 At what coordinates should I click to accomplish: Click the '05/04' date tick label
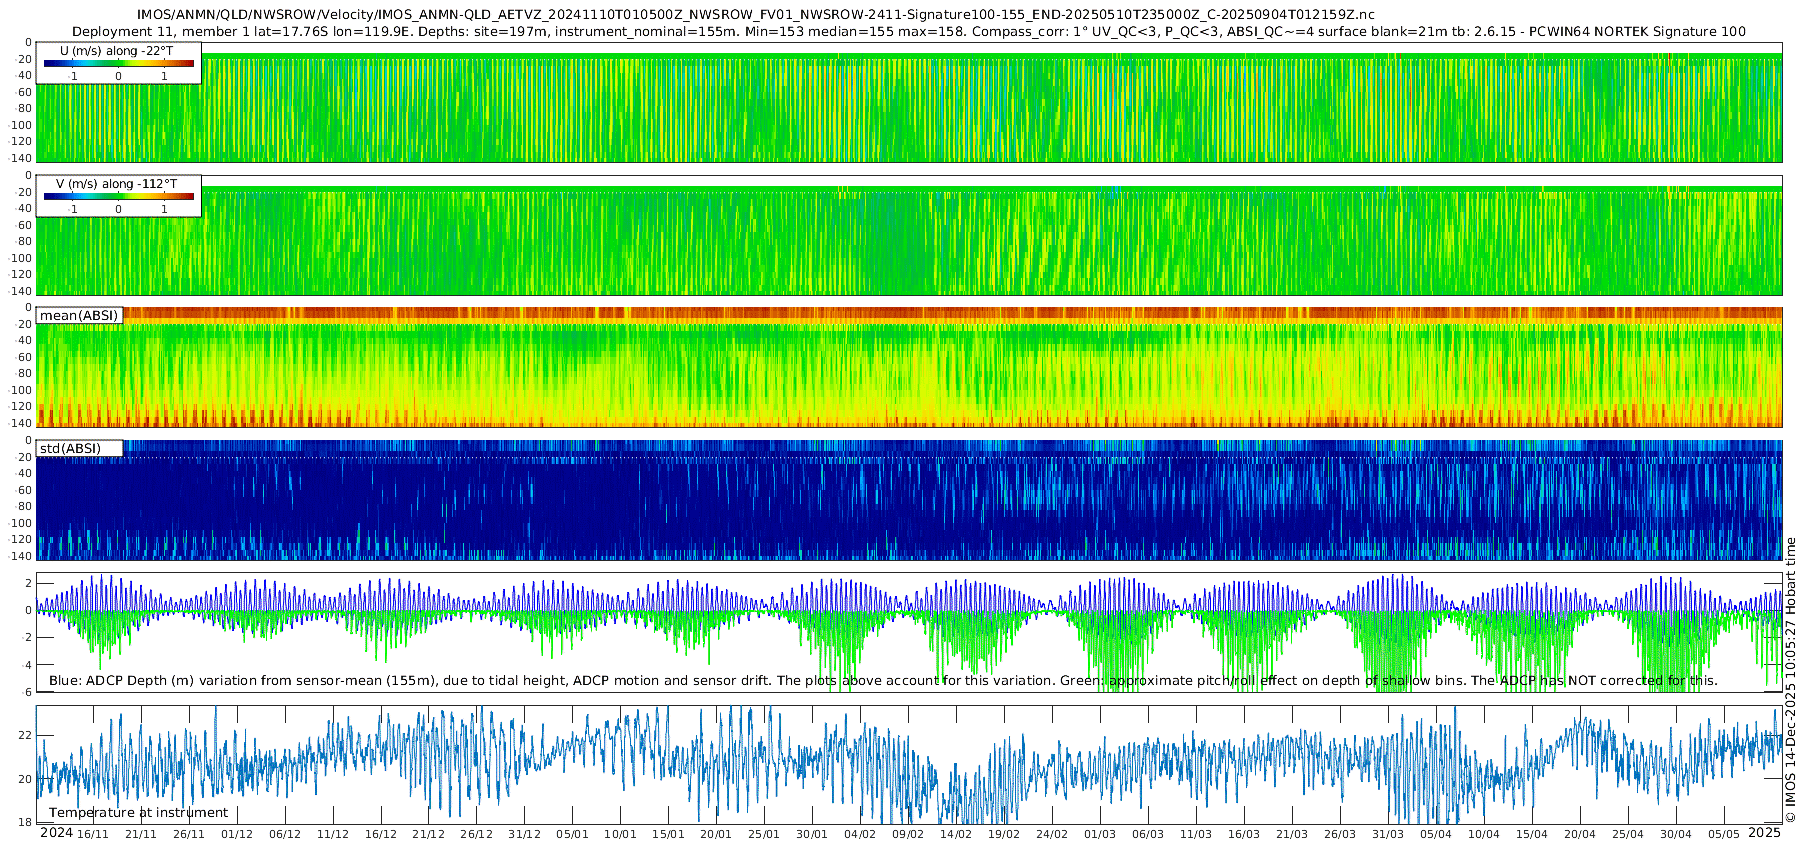[x=1436, y=834]
